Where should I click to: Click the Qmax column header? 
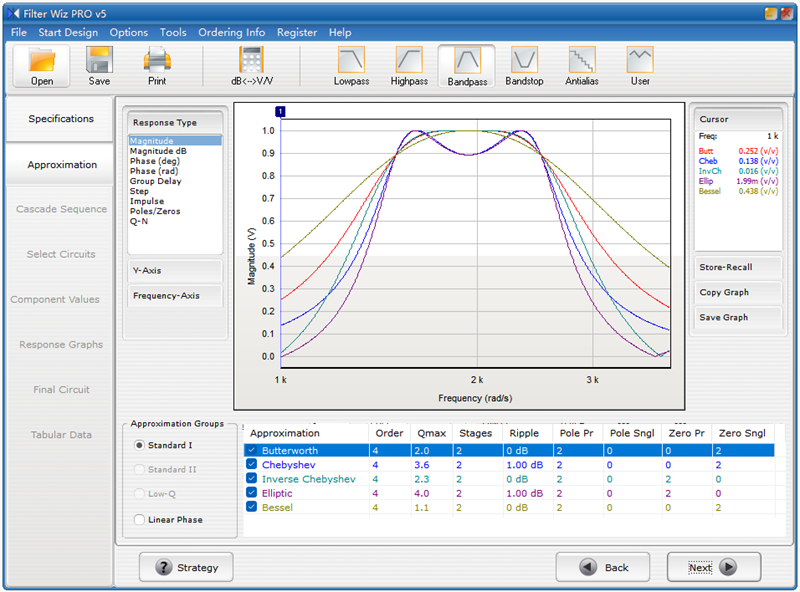click(431, 433)
